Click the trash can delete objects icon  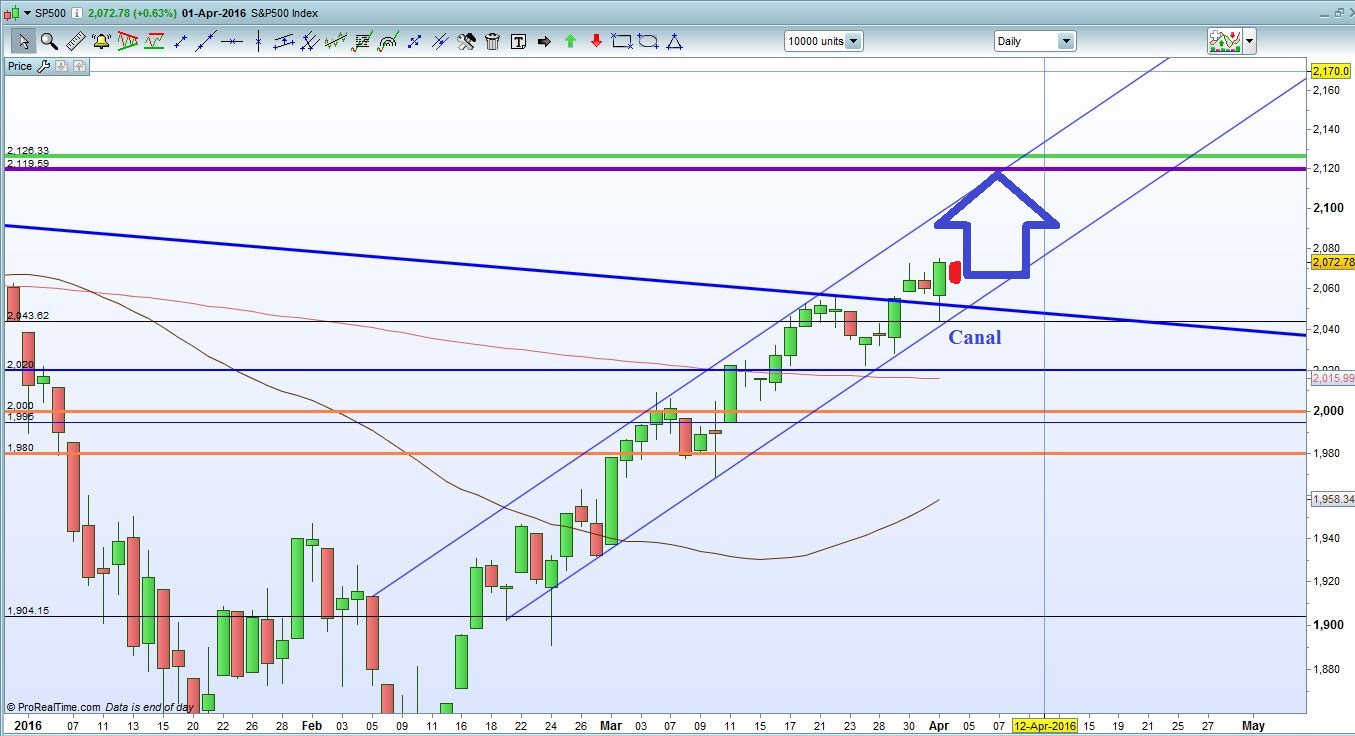(492, 41)
